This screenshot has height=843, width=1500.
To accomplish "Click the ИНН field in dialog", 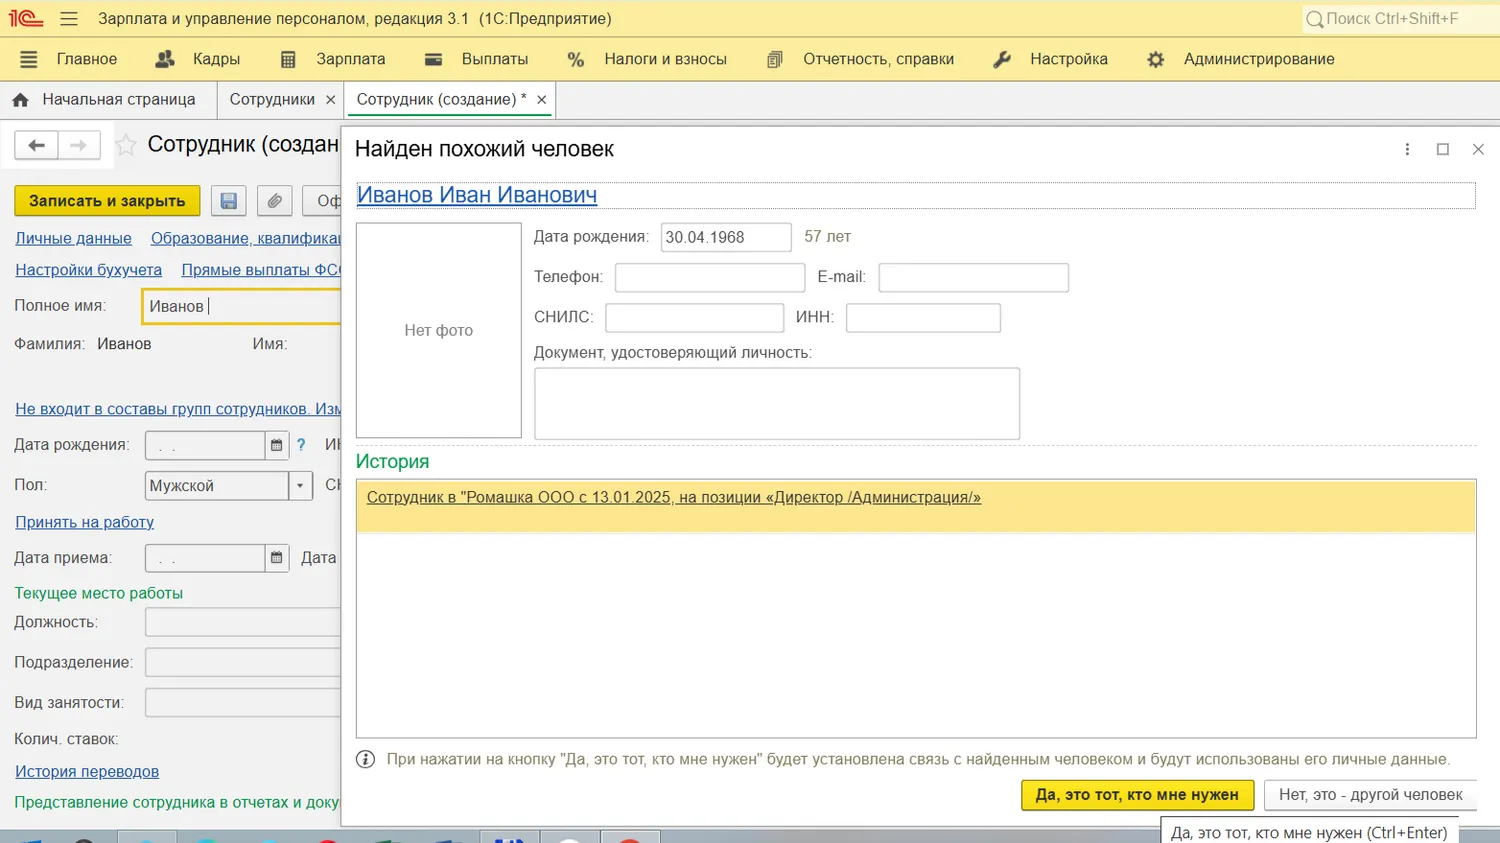I will [x=923, y=318].
